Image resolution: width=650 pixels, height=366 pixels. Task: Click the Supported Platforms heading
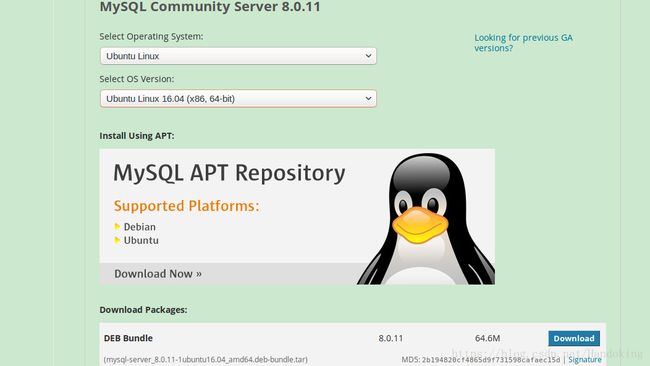tap(186, 206)
